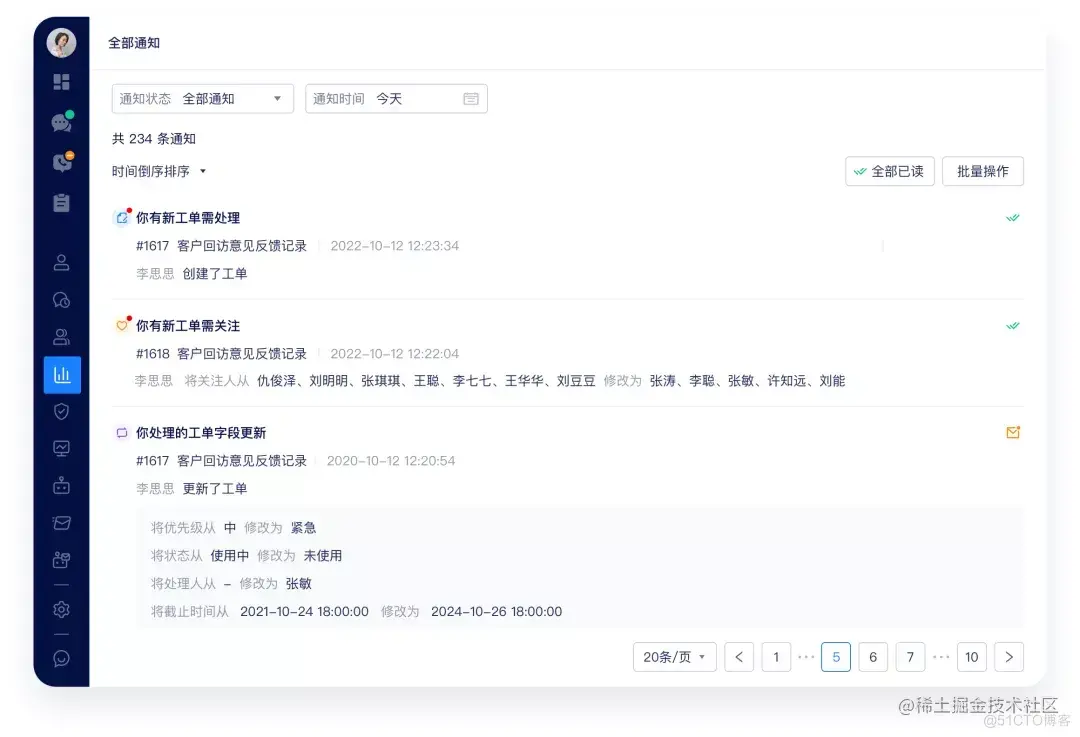Click the 全部已读 button
The height and width of the screenshot is (737, 1080).
pyautogui.click(x=890, y=172)
